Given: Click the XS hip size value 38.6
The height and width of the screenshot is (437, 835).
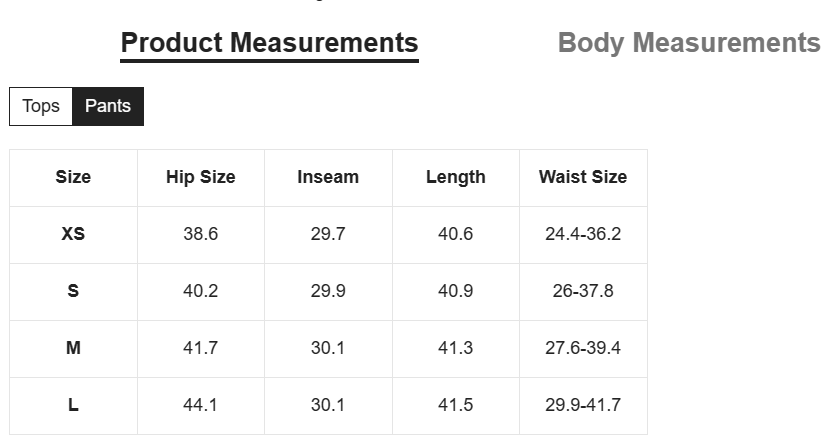Looking at the screenshot, I should point(201,234).
